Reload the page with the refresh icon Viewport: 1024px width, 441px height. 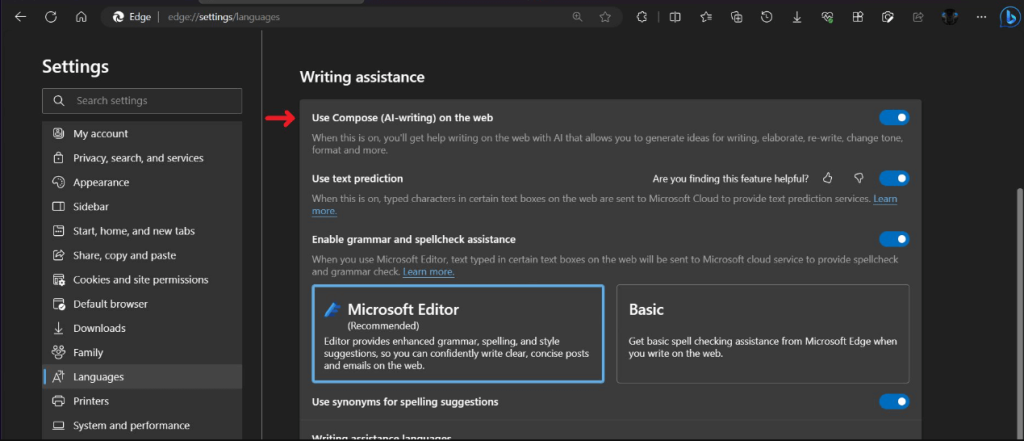(x=51, y=17)
